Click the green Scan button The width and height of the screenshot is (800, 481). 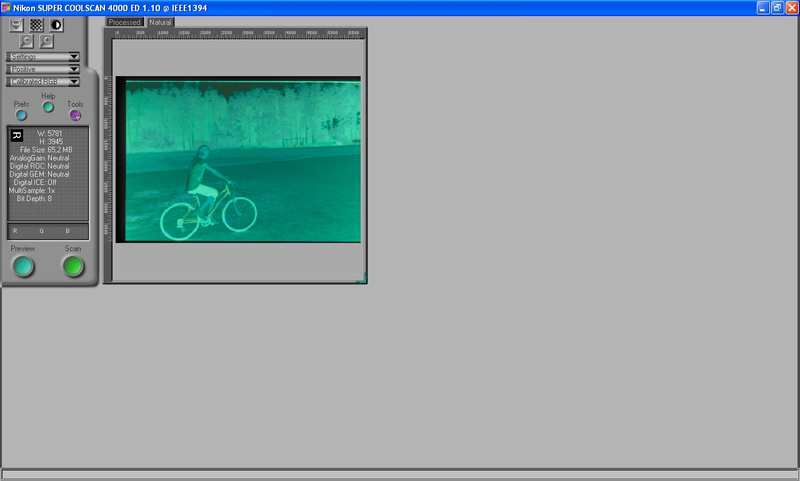pos(73,266)
